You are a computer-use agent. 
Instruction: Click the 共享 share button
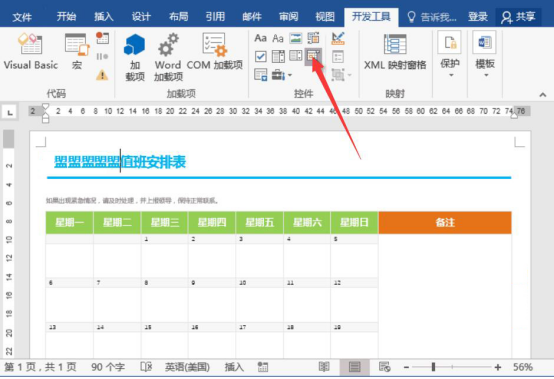pos(518,17)
